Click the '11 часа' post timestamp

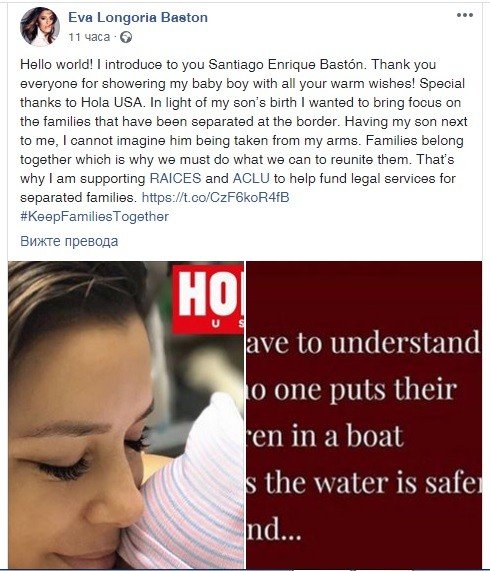[89, 37]
